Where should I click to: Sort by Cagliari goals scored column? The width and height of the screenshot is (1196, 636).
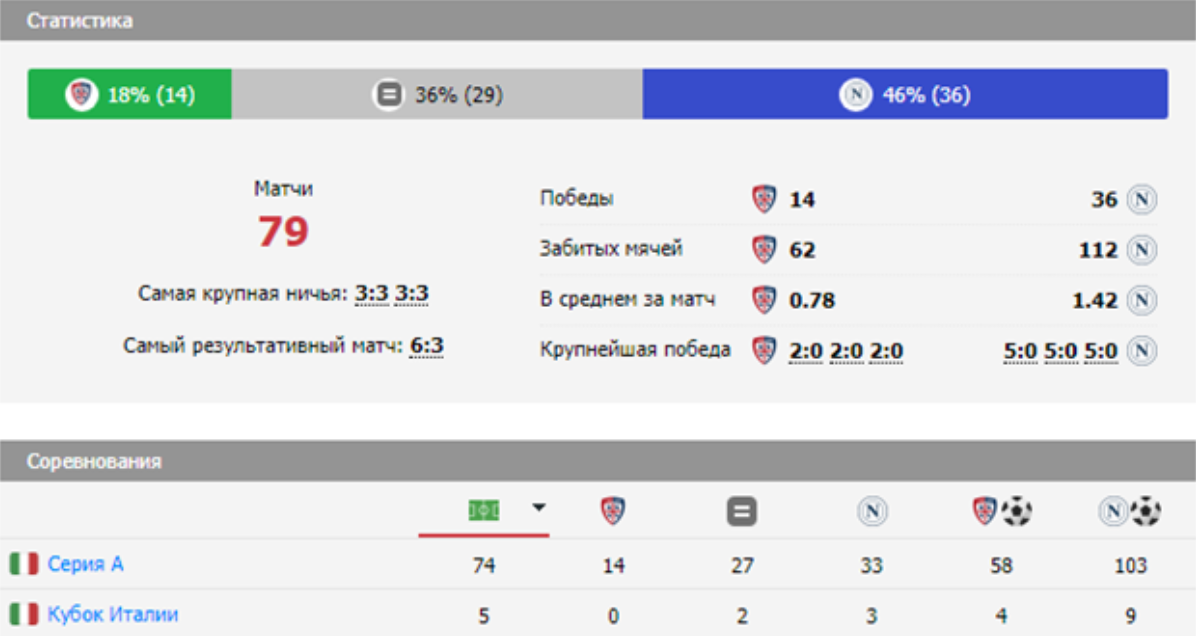pyautogui.click(x=1001, y=512)
